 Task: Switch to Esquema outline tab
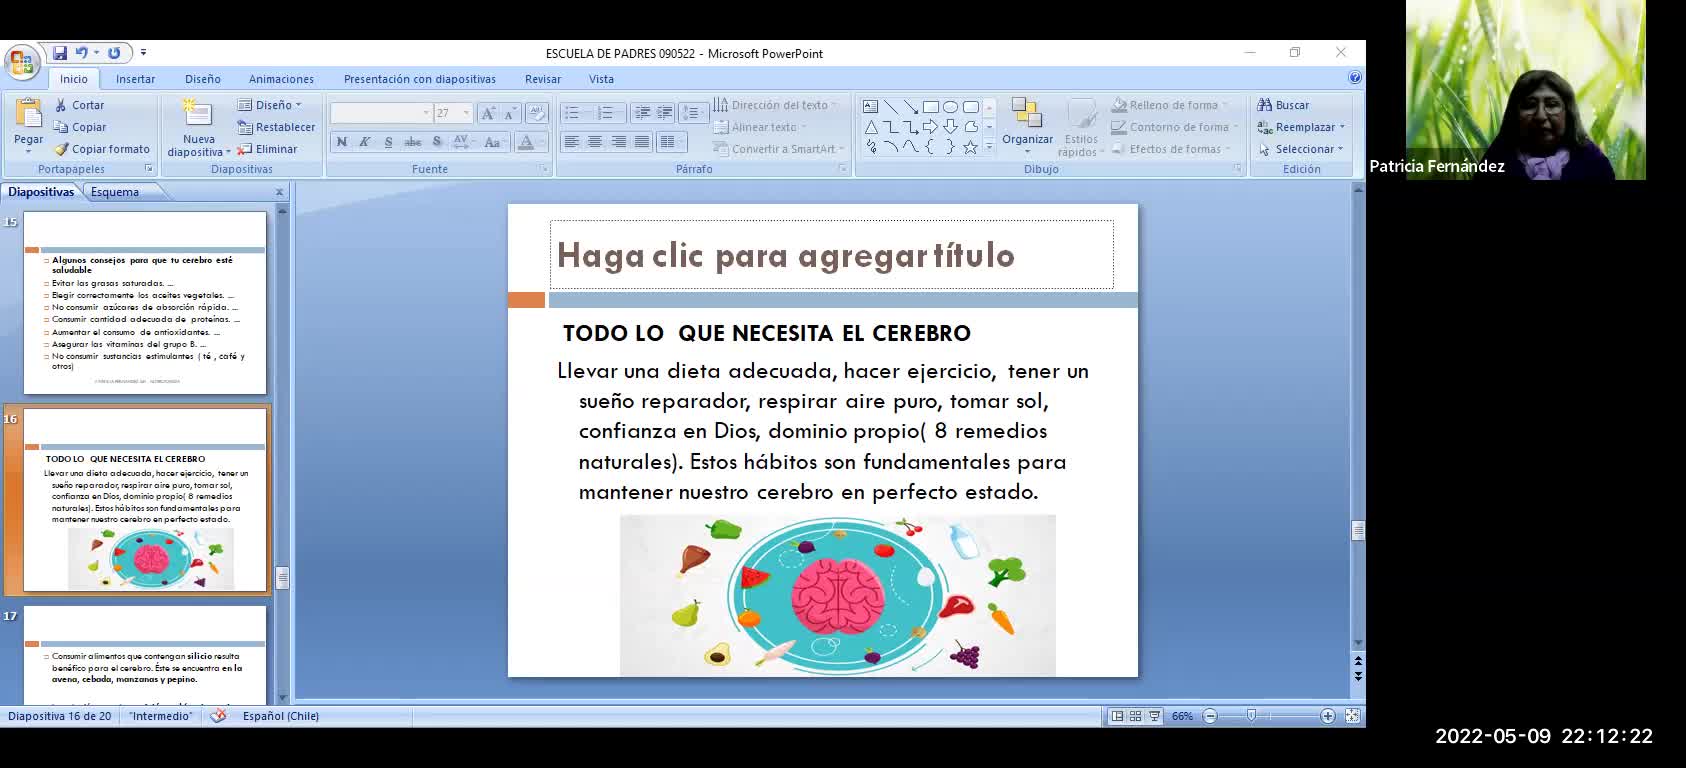[115, 192]
